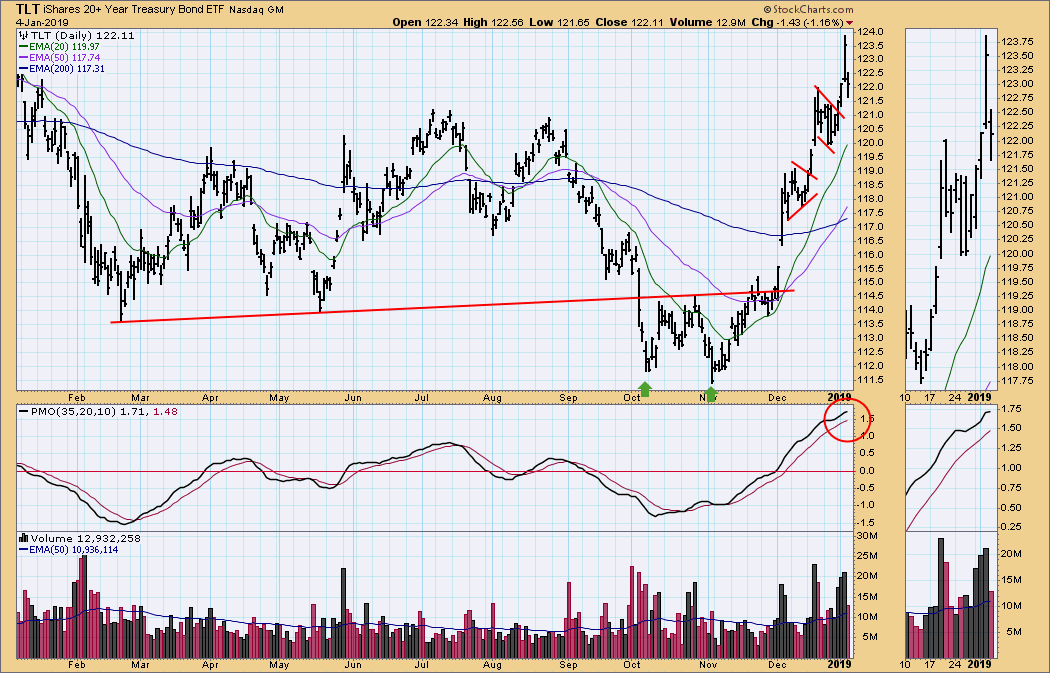Click '24' on the zoom panel bottom date axis
Image resolution: width=1050 pixels, height=673 pixels.
[955, 664]
